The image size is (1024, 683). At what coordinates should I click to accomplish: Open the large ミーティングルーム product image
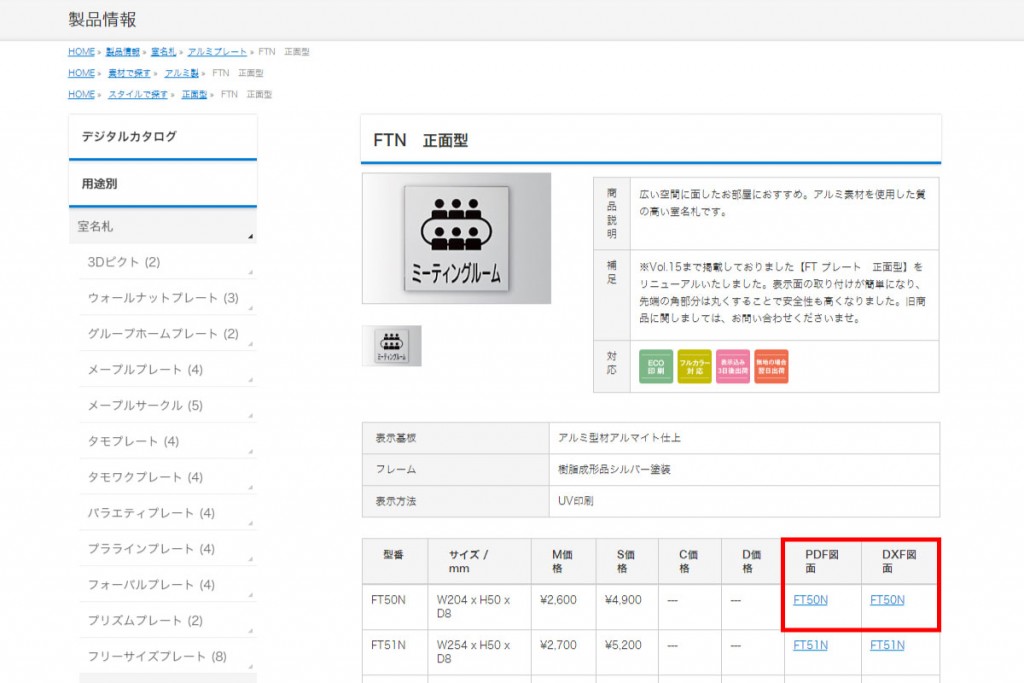[456, 238]
